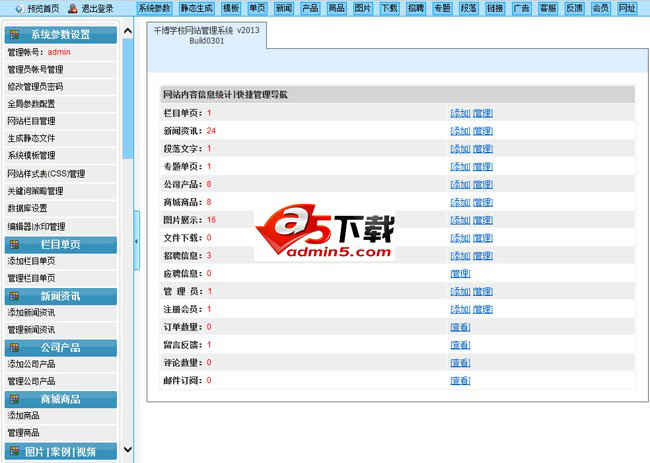
Task: Open 编辑器|水印管理 in sidebar
Action: coord(36,227)
